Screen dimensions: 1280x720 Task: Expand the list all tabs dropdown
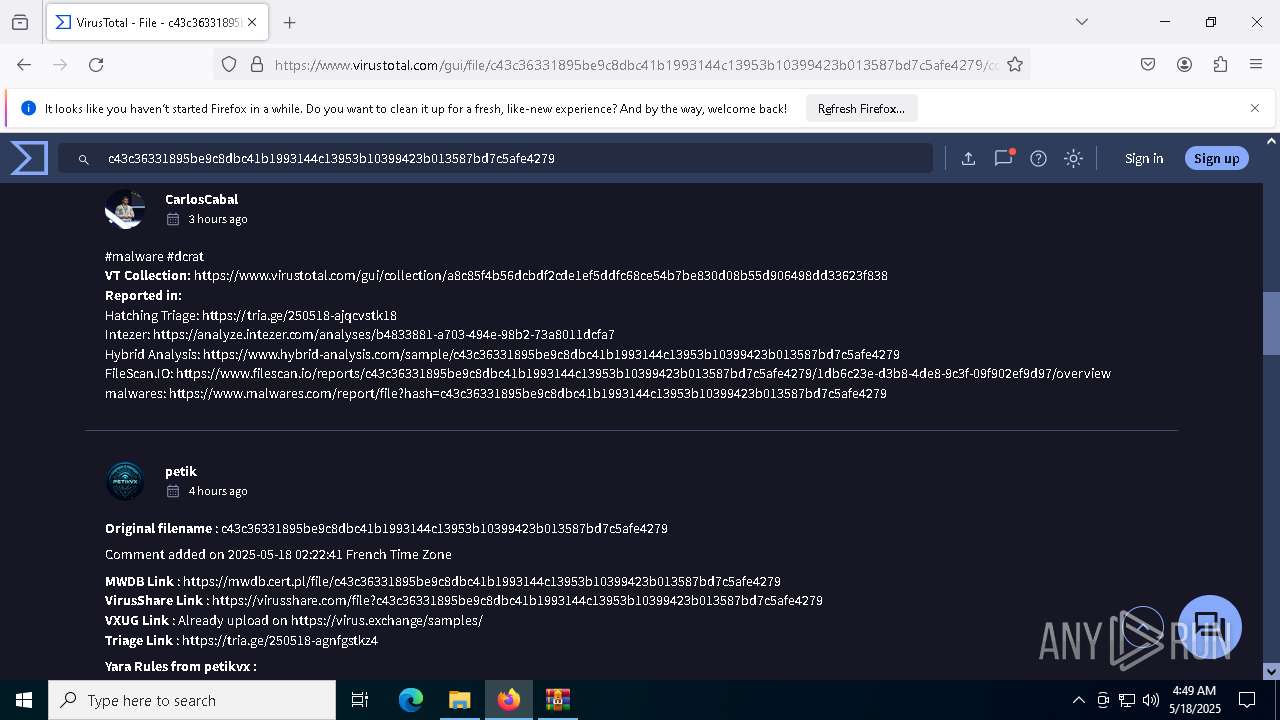(1082, 22)
